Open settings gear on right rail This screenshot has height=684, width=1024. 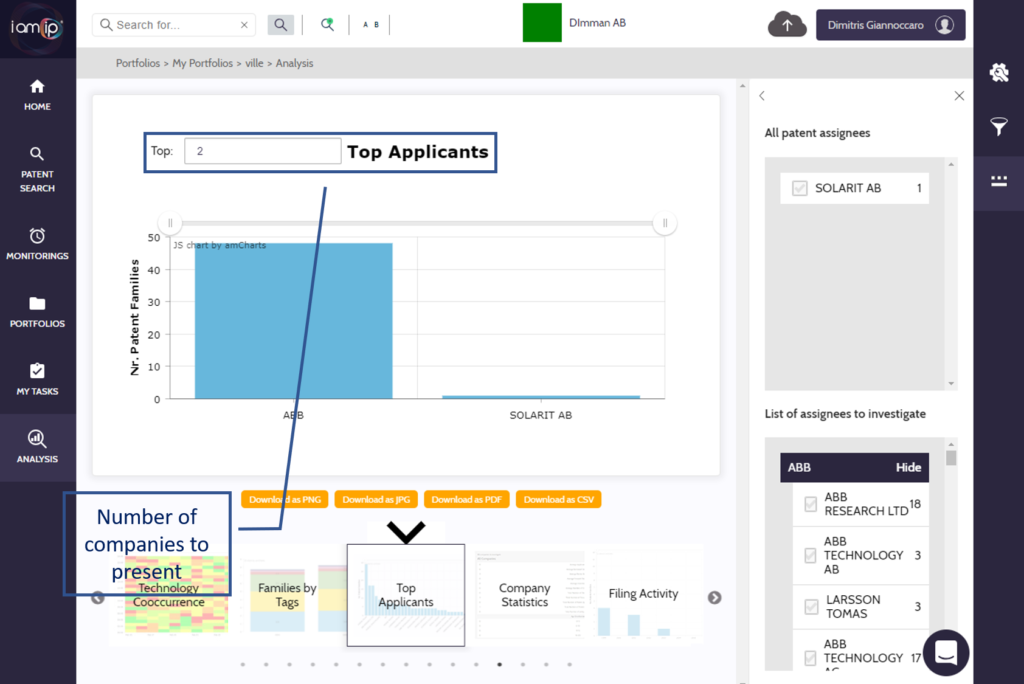click(x=999, y=72)
